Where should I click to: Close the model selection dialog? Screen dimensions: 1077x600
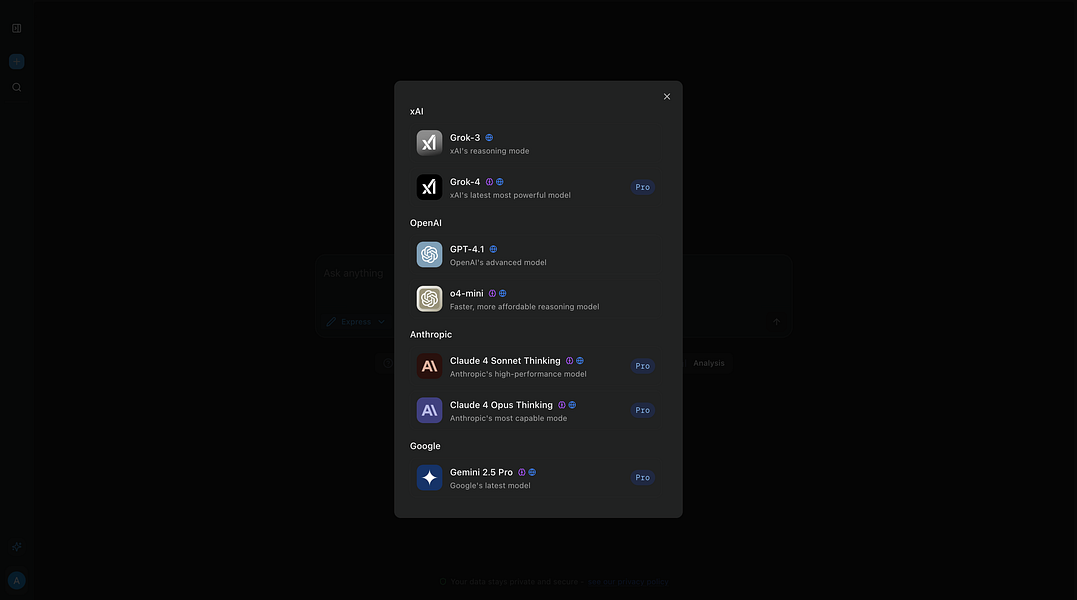666,97
